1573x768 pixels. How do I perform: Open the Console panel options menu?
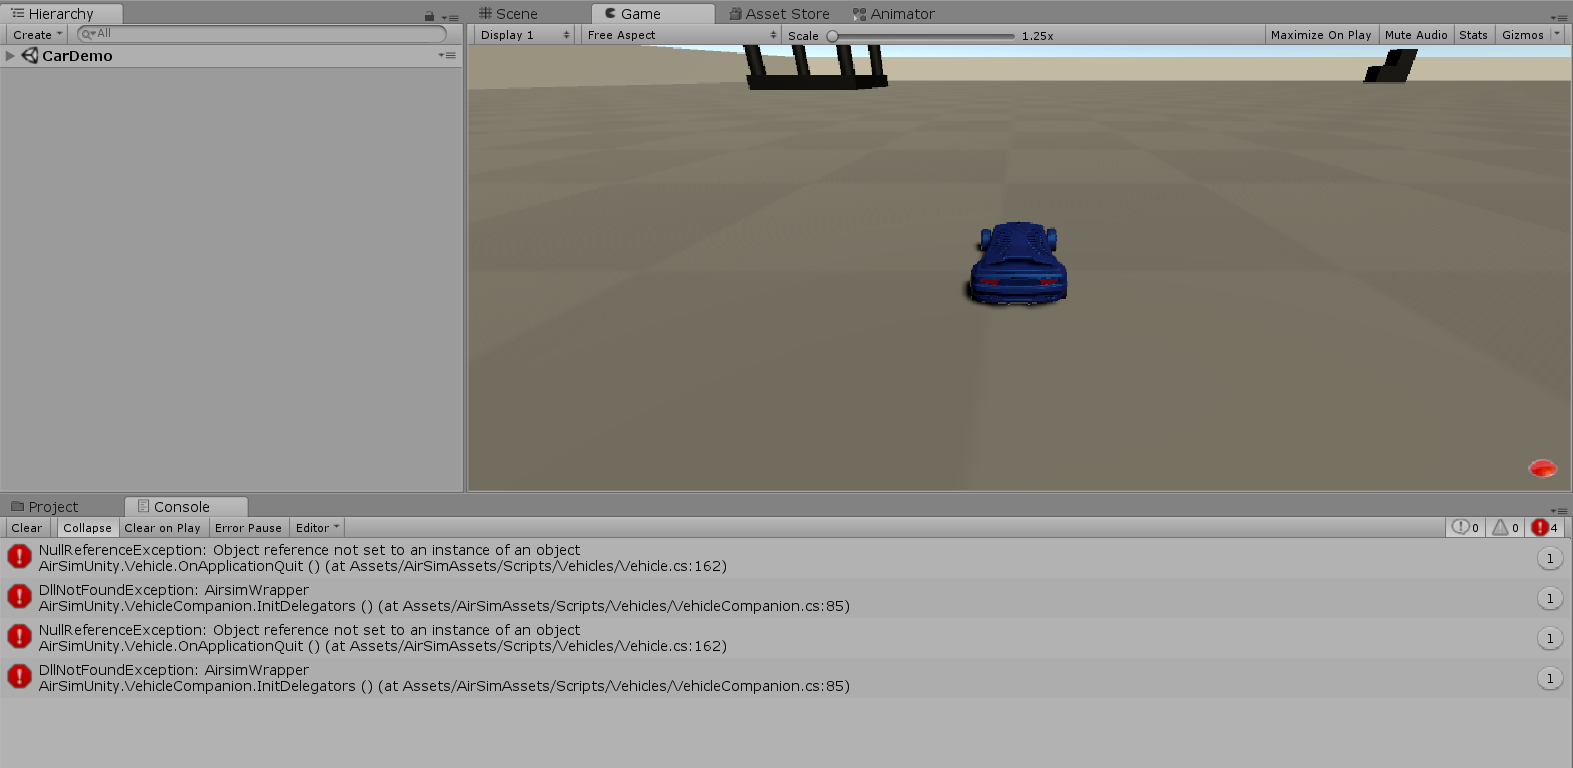click(1559, 510)
